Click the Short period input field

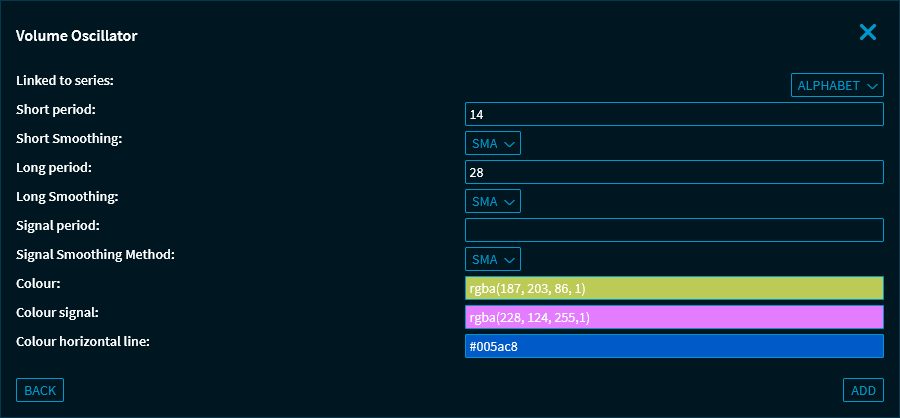pos(674,115)
